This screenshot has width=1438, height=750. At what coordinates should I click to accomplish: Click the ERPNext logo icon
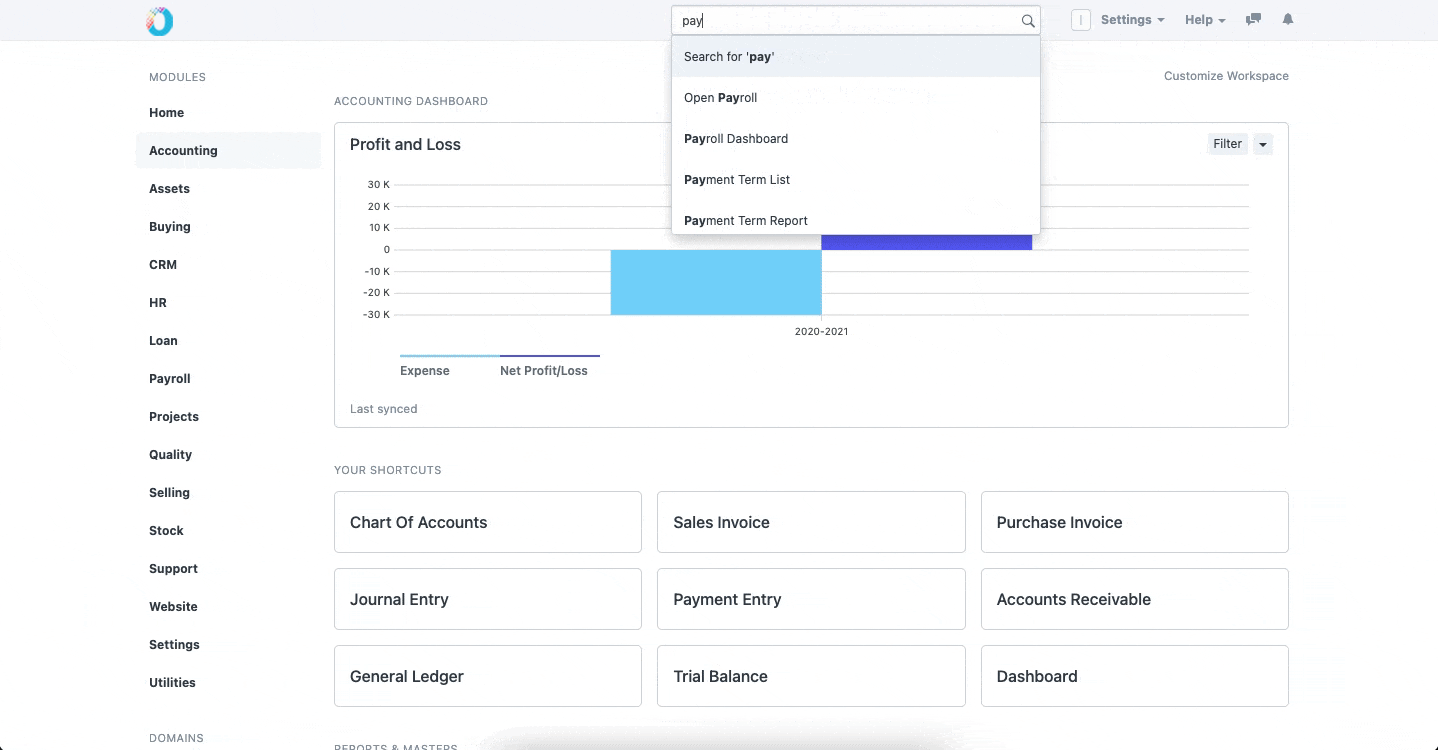tap(160, 20)
